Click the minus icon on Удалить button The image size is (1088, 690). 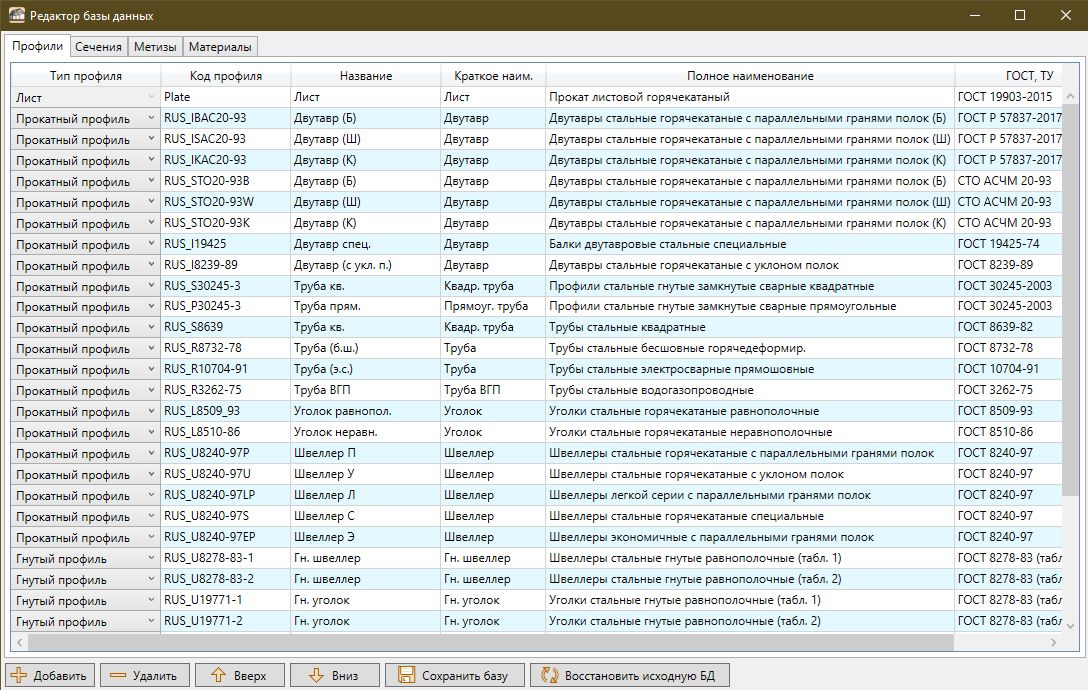(118, 676)
